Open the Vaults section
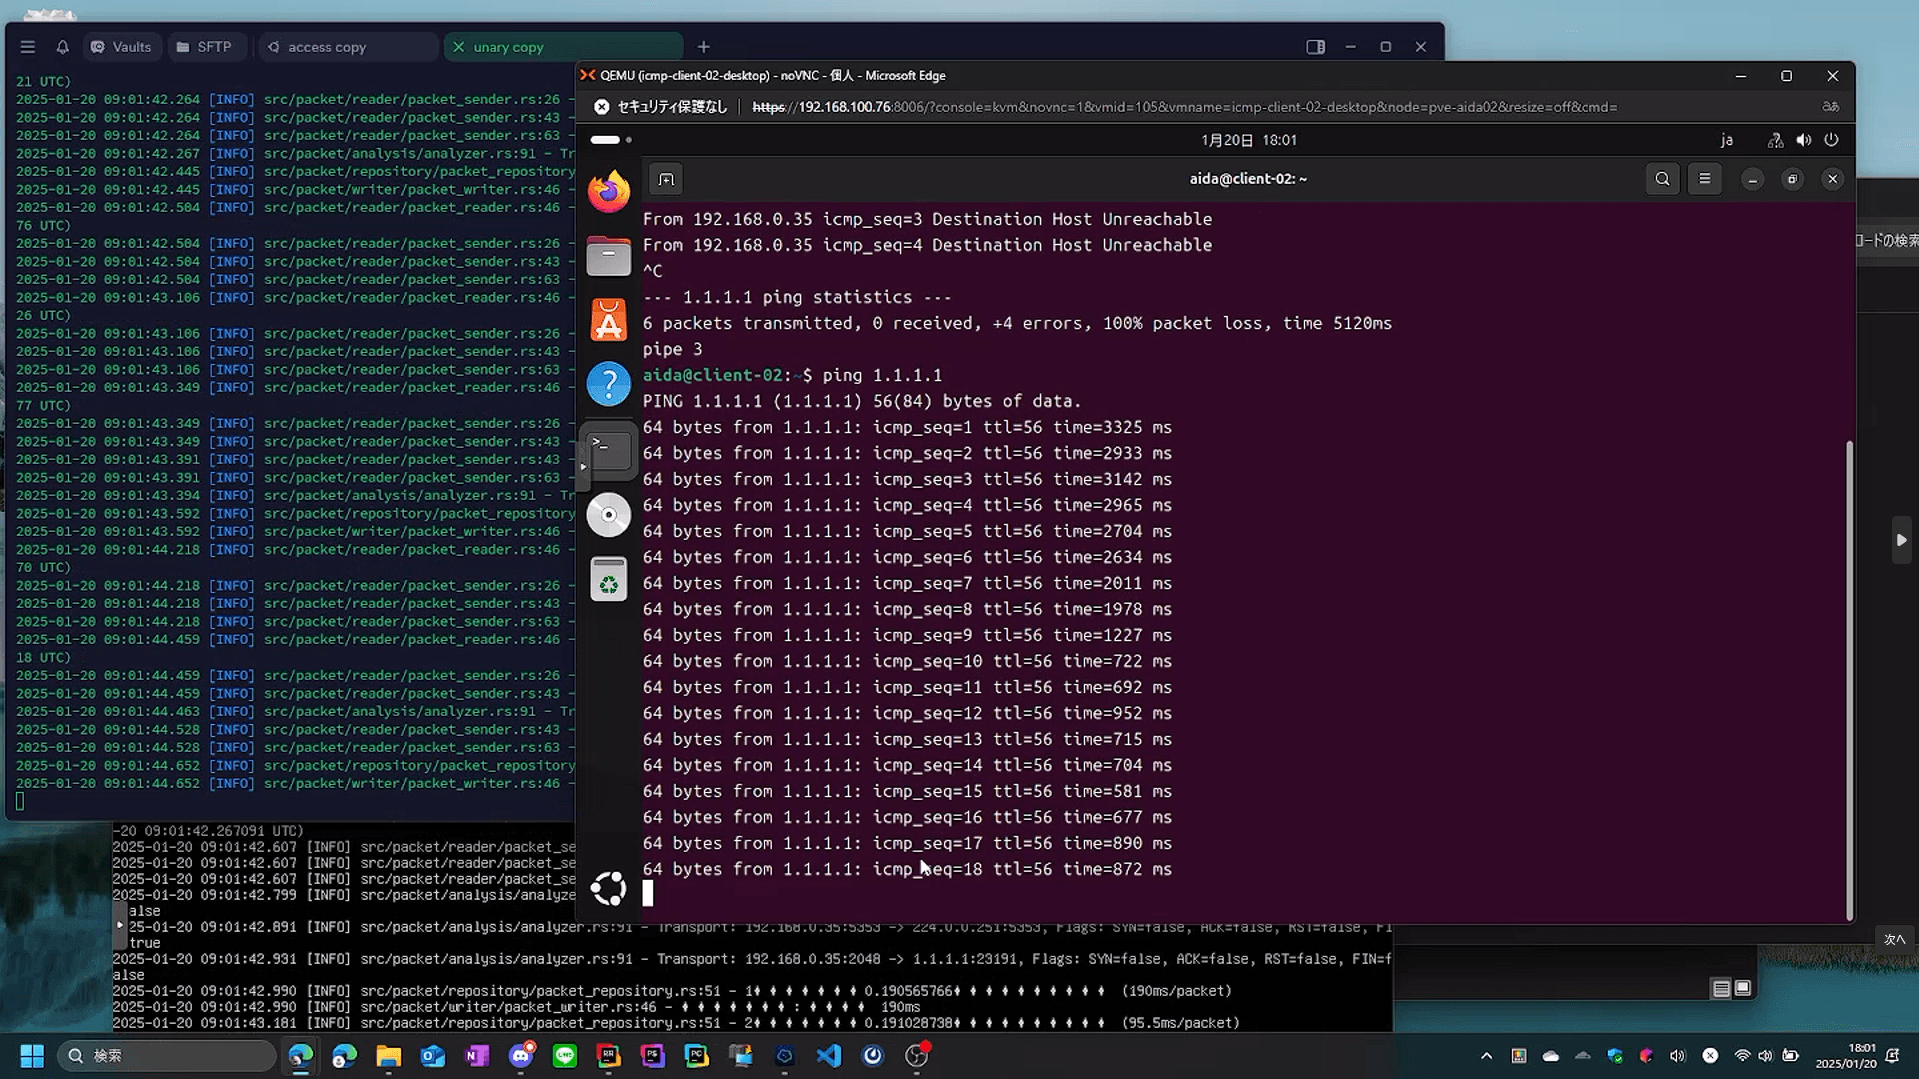1919x1079 pixels. pyautogui.click(x=122, y=47)
